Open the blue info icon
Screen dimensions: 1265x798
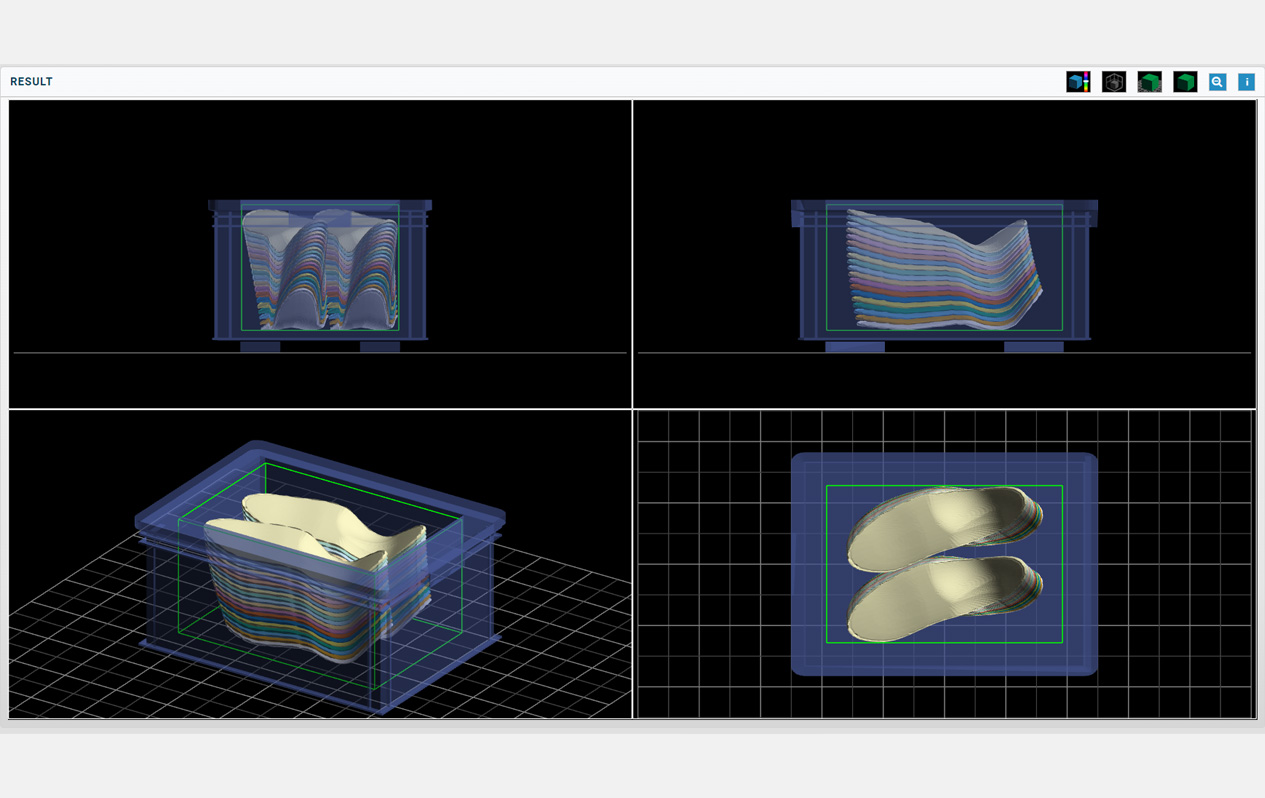pos(1246,82)
